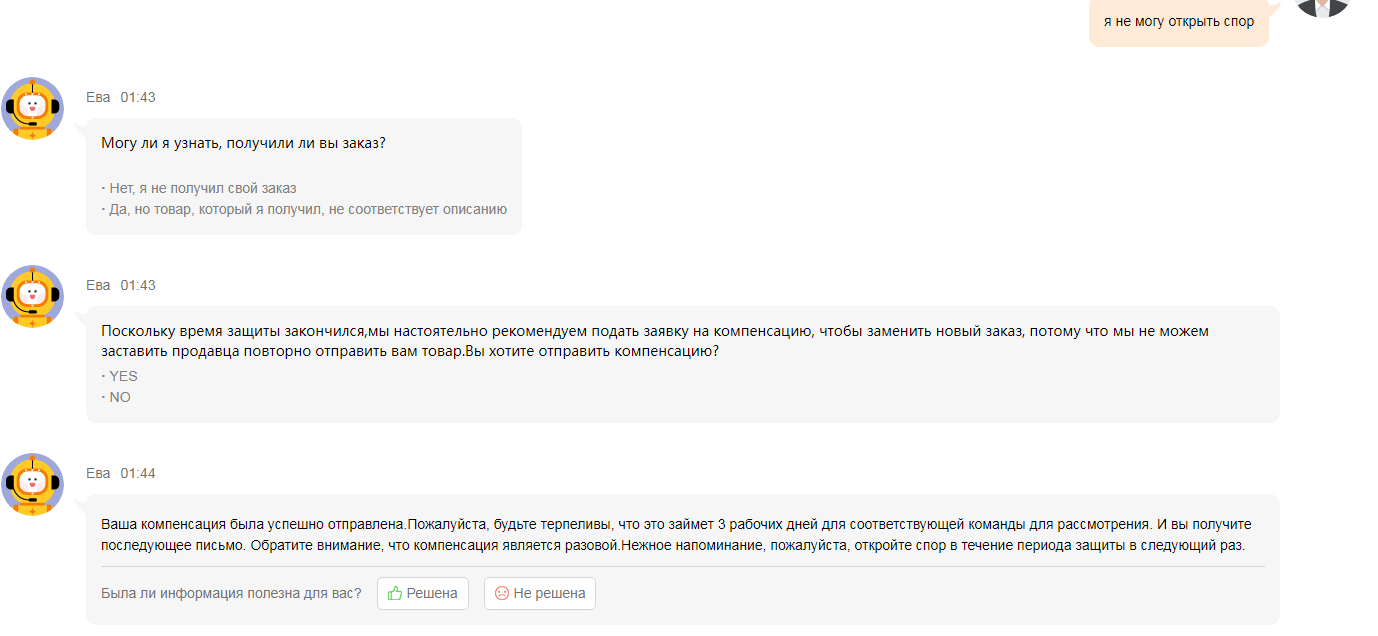Click Eva's avatar beside the order-received question
Viewport: 1378px width, 636px height.
(x=33, y=108)
